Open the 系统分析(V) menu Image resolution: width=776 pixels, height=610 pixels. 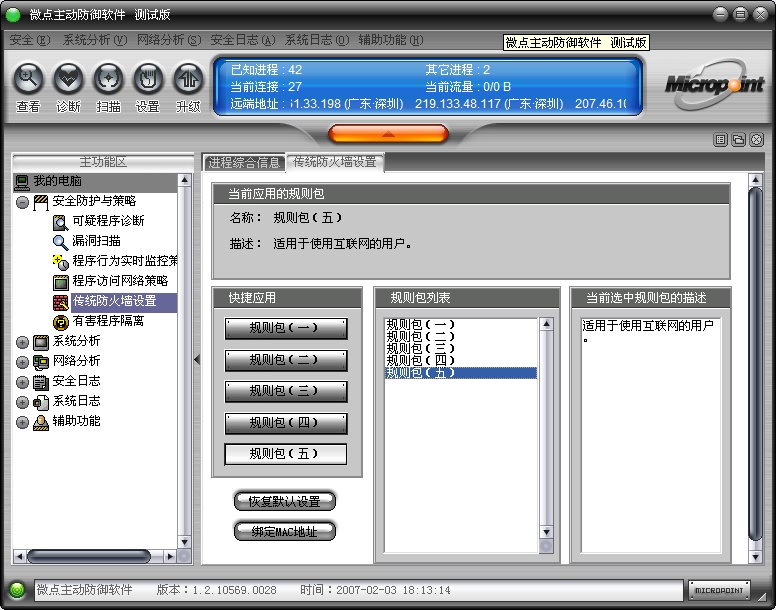(95, 40)
